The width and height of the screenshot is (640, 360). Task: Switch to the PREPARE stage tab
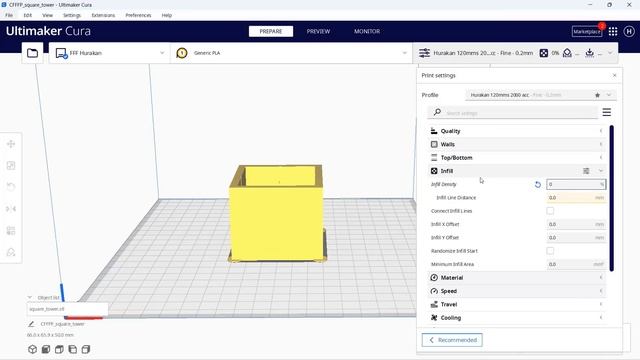pyautogui.click(x=271, y=31)
